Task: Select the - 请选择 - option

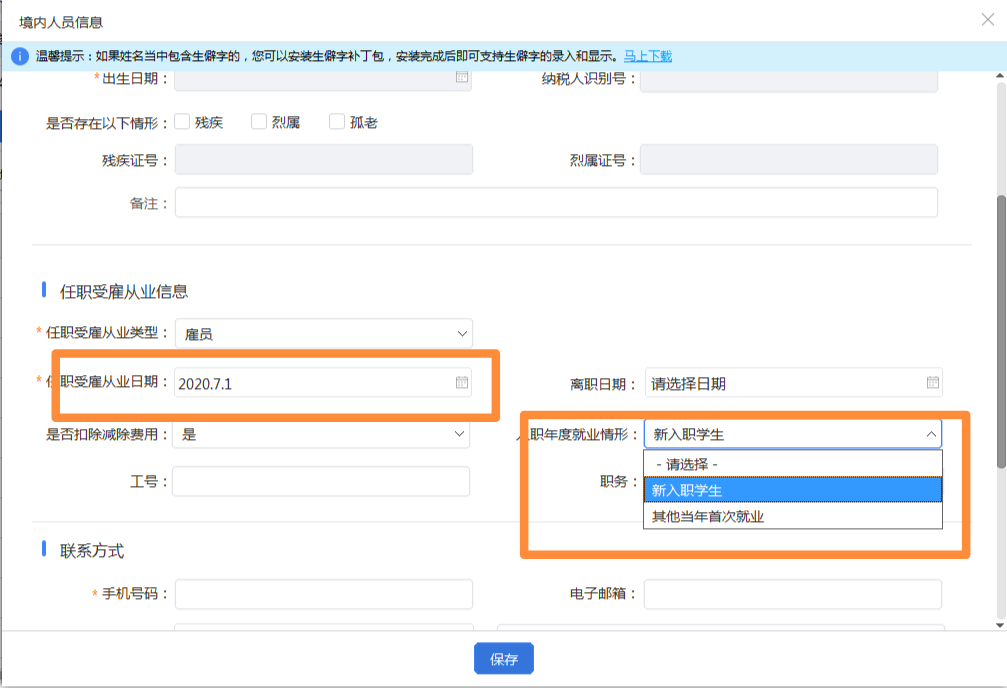Action: [x=793, y=464]
